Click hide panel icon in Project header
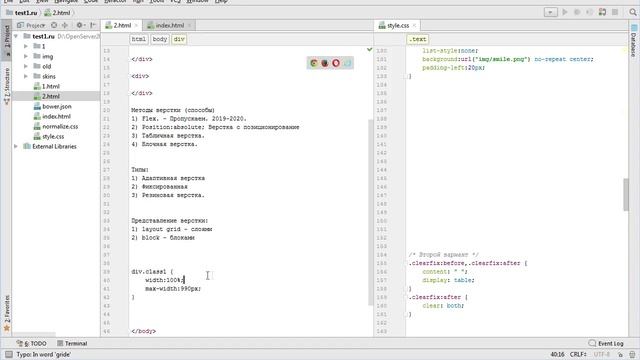Viewport: 640px width, 360px height. pyautogui.click(x=93, y=25)
